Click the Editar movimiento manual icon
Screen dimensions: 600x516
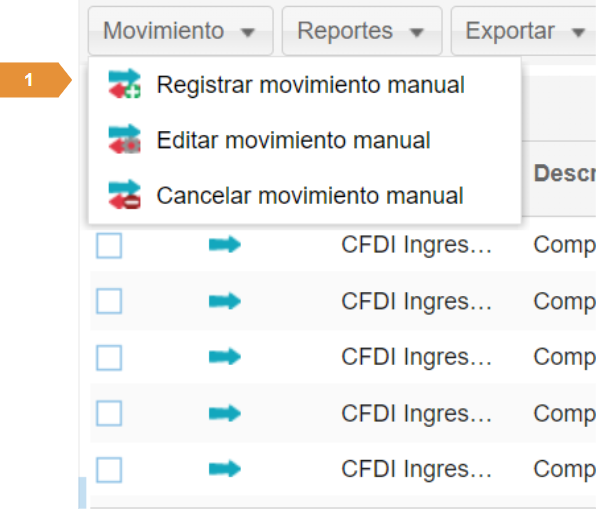(125, 140)
